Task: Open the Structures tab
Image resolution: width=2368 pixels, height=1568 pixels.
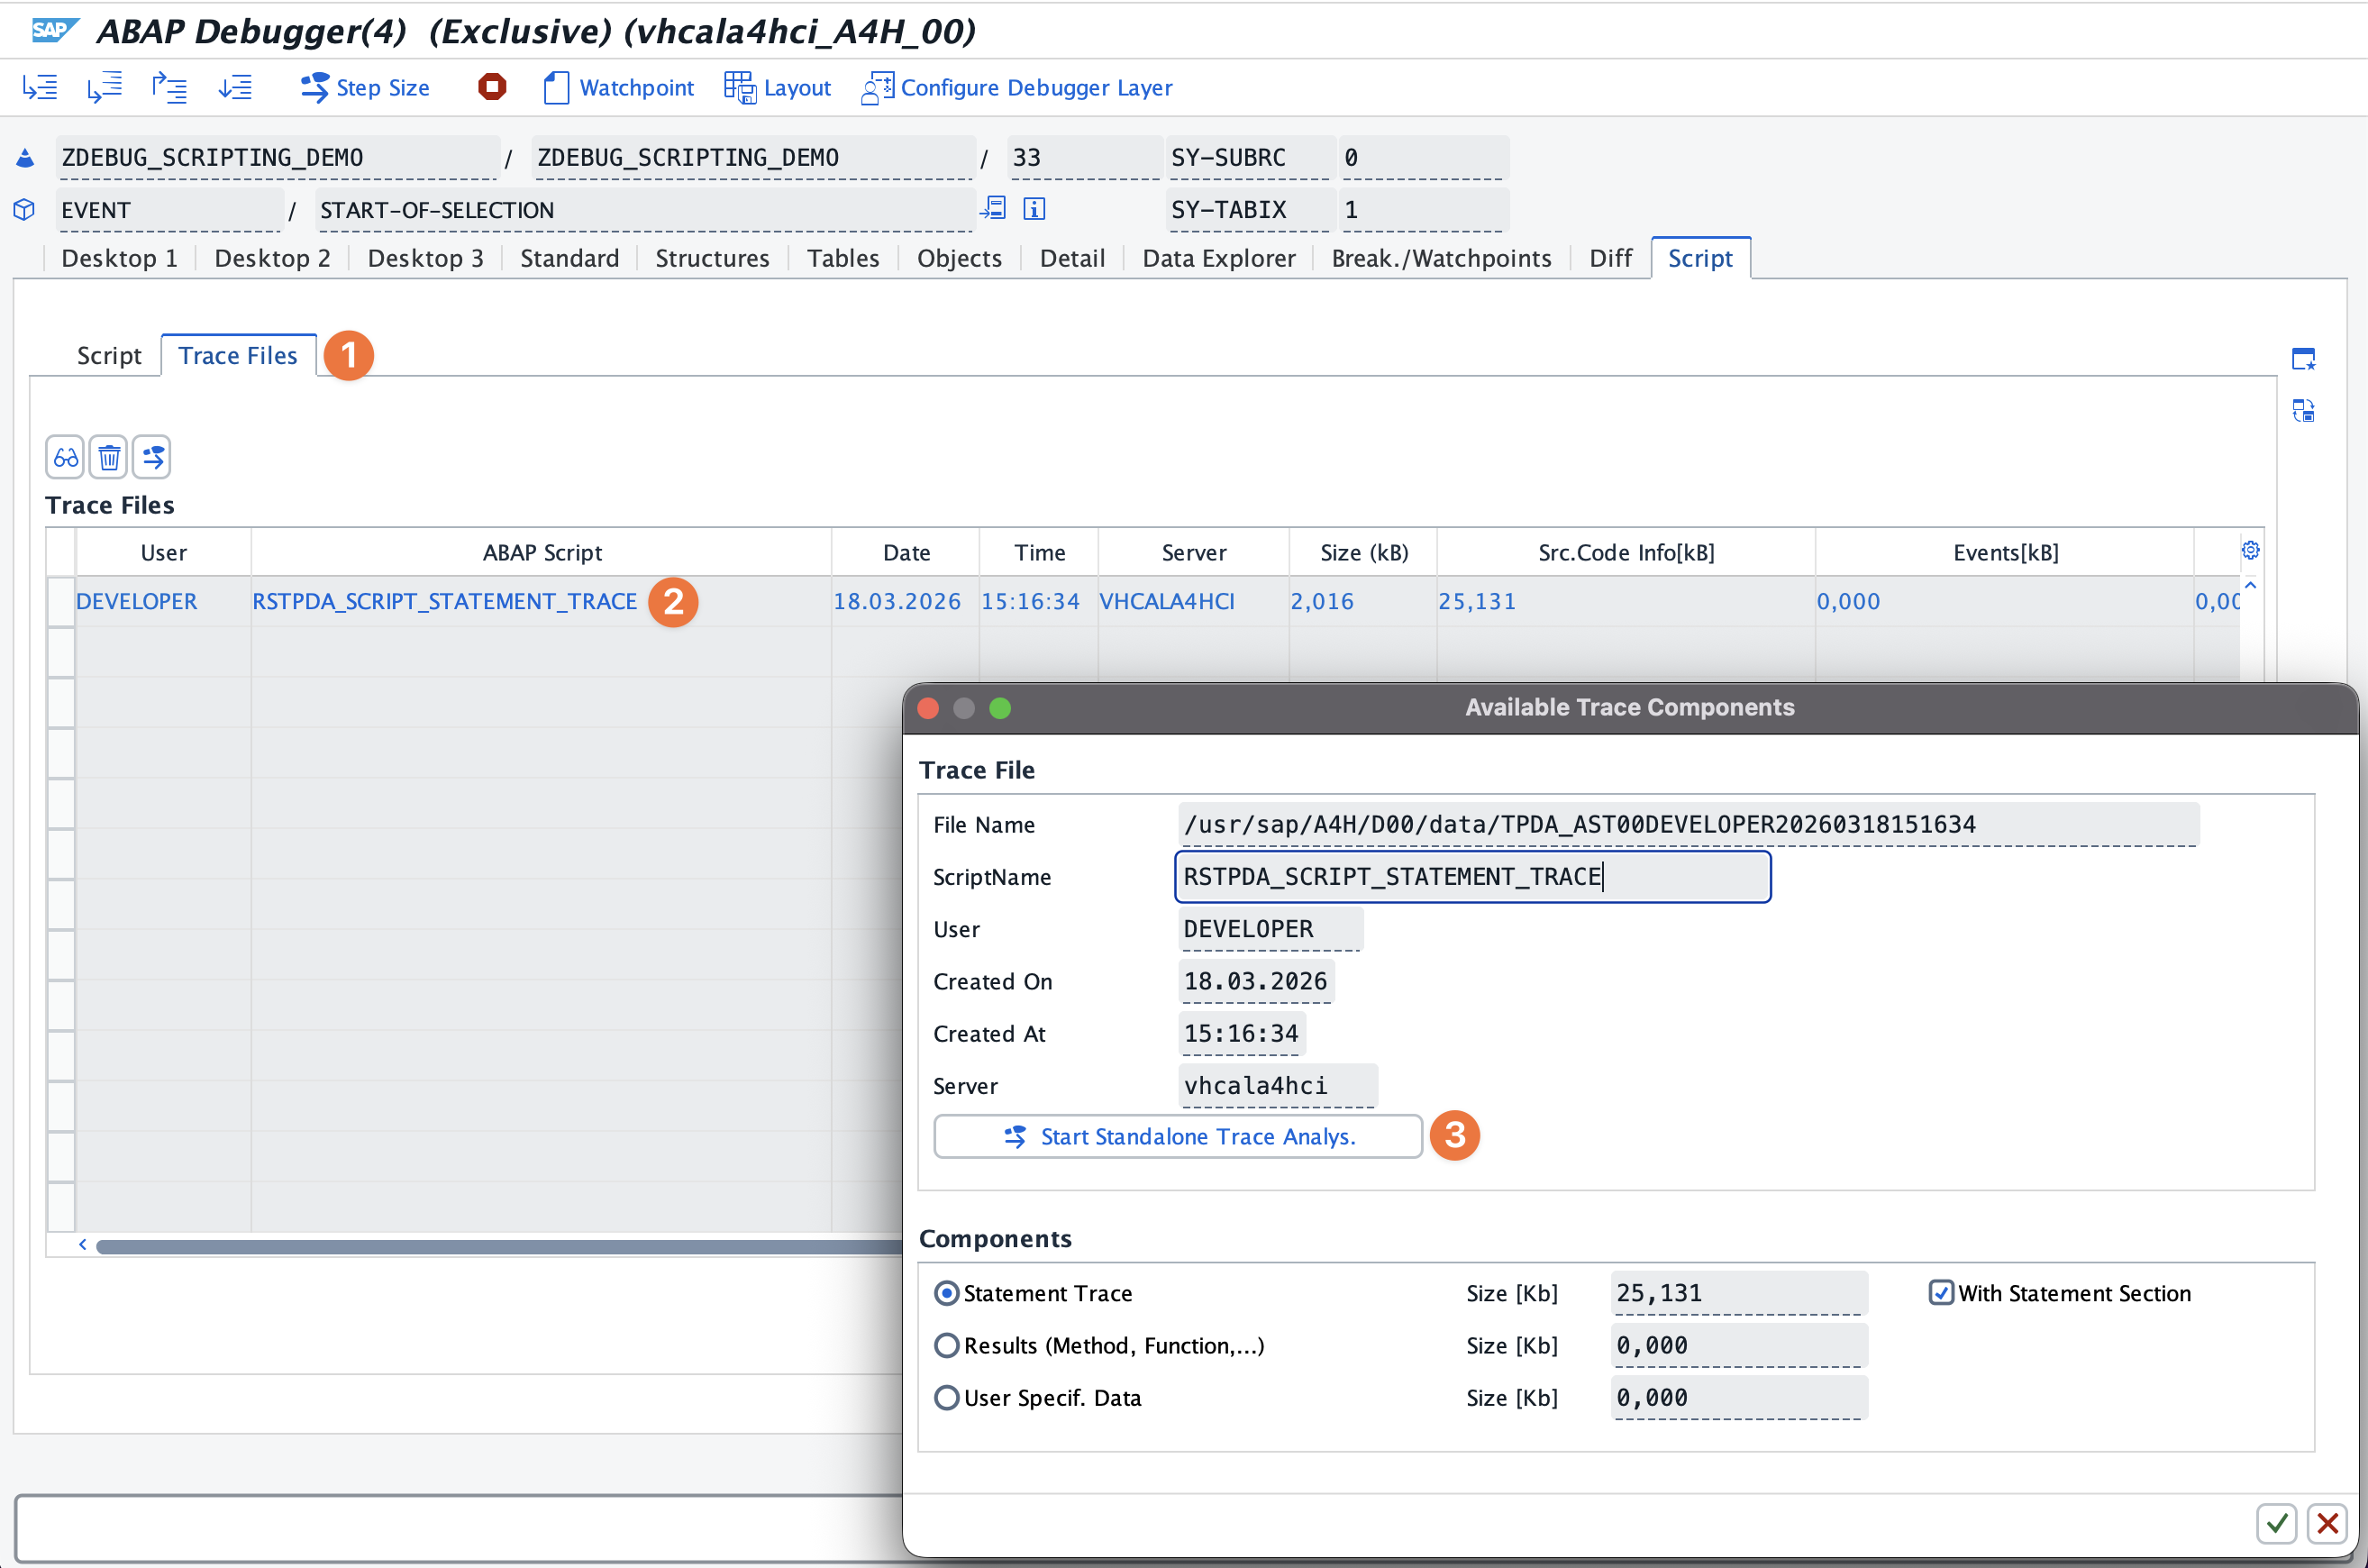Action: (712, 258)
